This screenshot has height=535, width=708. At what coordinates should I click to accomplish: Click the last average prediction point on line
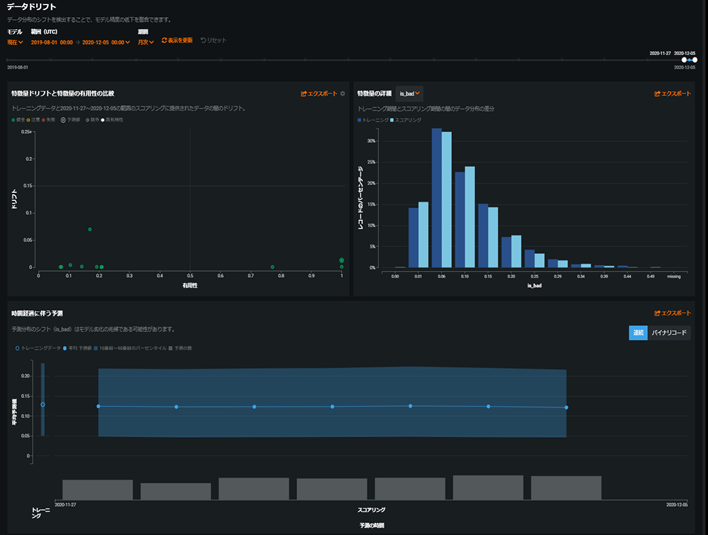(566, 407)
